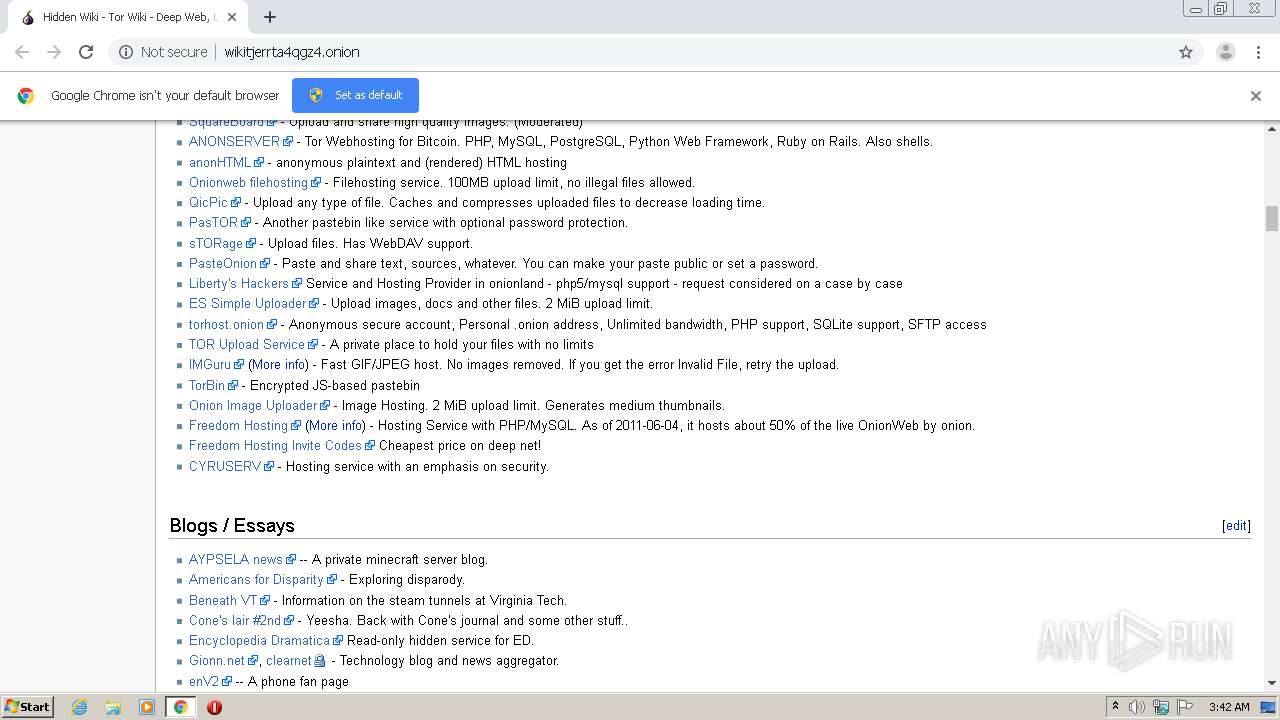Click the Action Center flag icon

(x=1185, y=707)
